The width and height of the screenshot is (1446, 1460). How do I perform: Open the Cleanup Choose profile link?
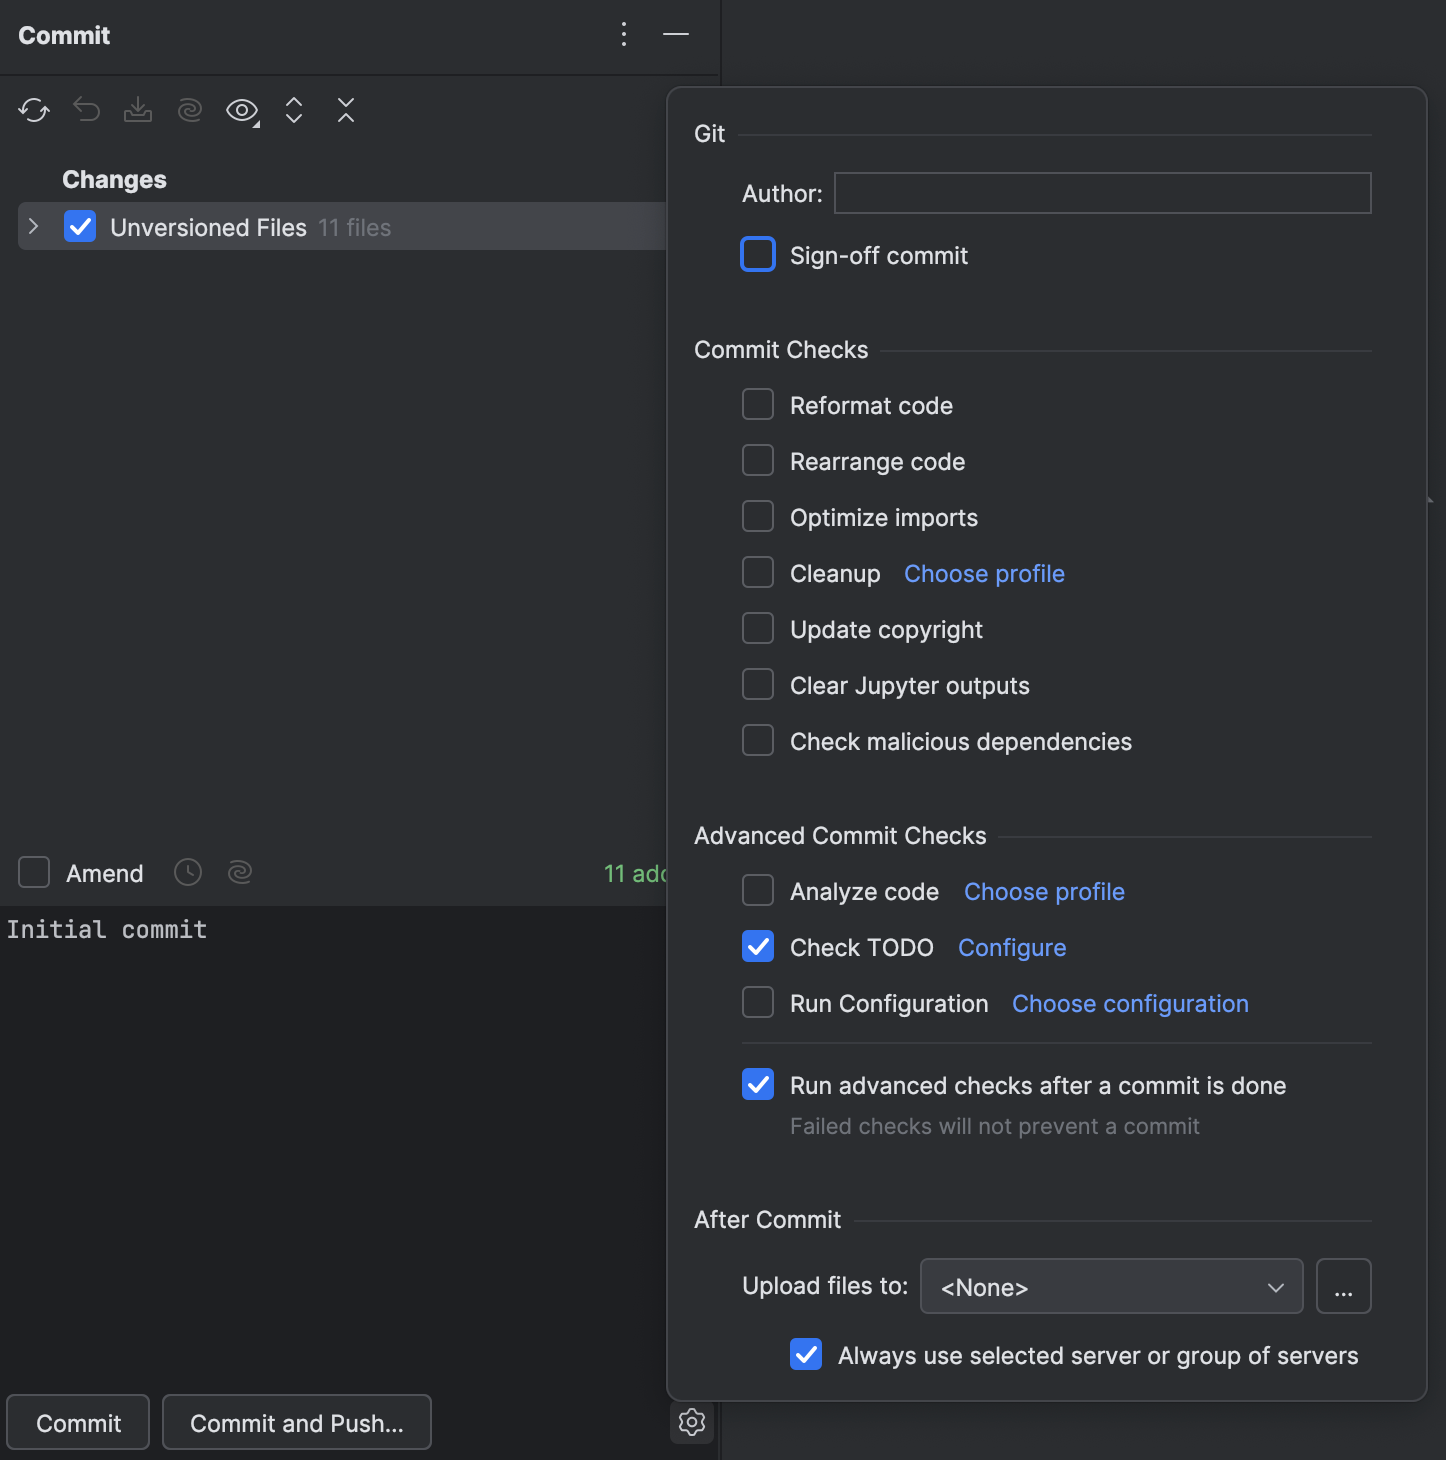pos(983,573)
